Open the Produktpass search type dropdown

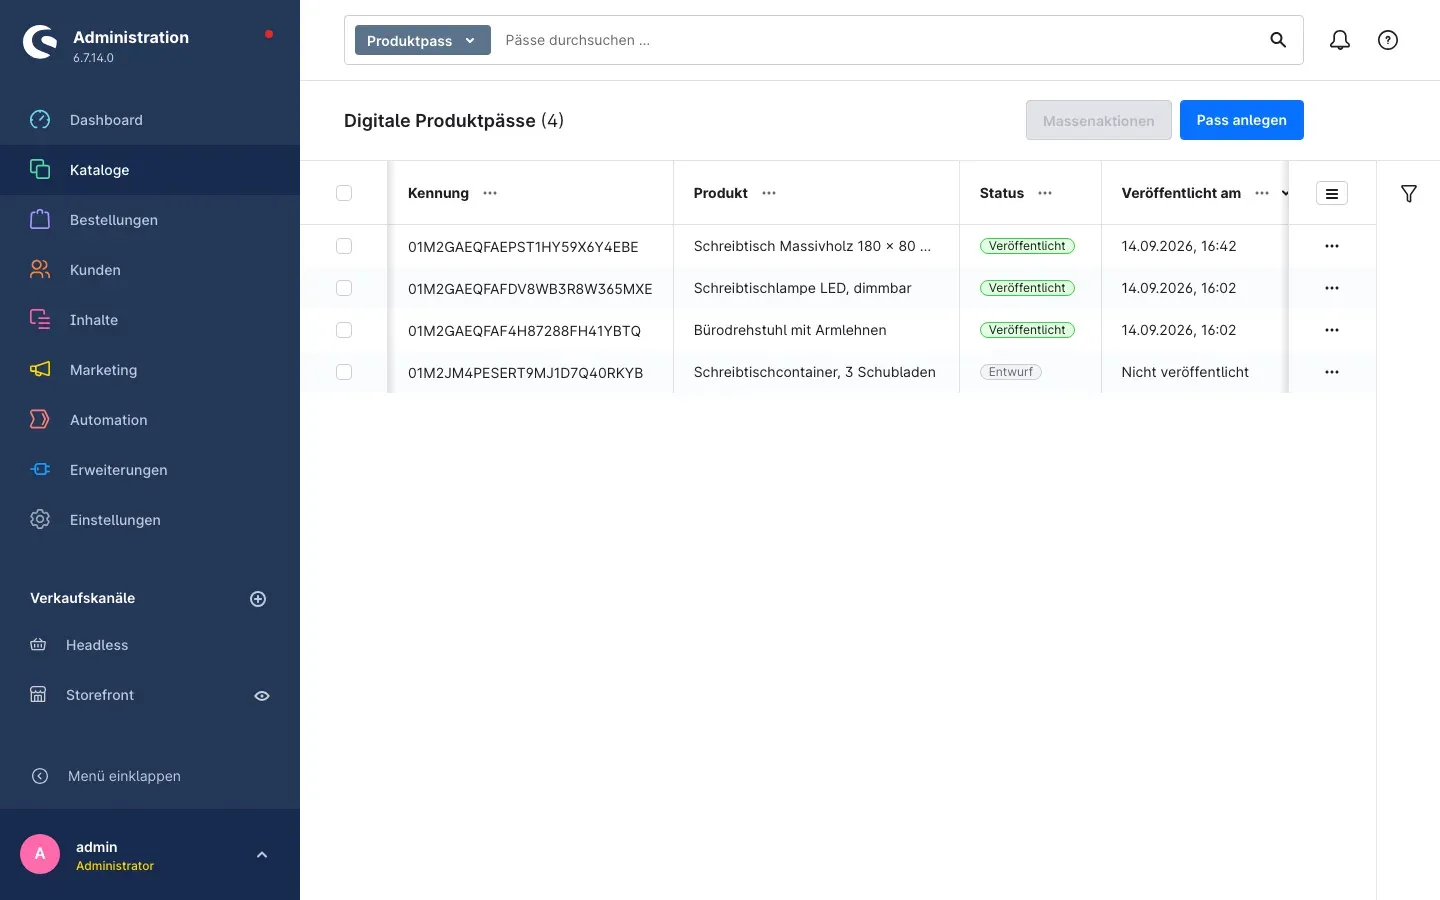tap(423, 40)
